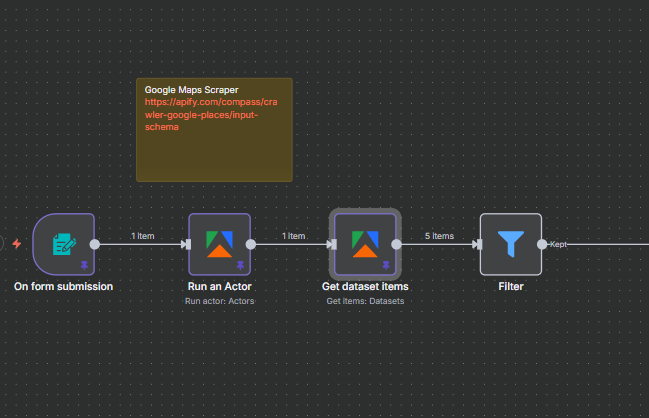The width and height of the screenshot is (649, 418).
Task: Click input connector of Run an Actor node
Action: point(188,245)
